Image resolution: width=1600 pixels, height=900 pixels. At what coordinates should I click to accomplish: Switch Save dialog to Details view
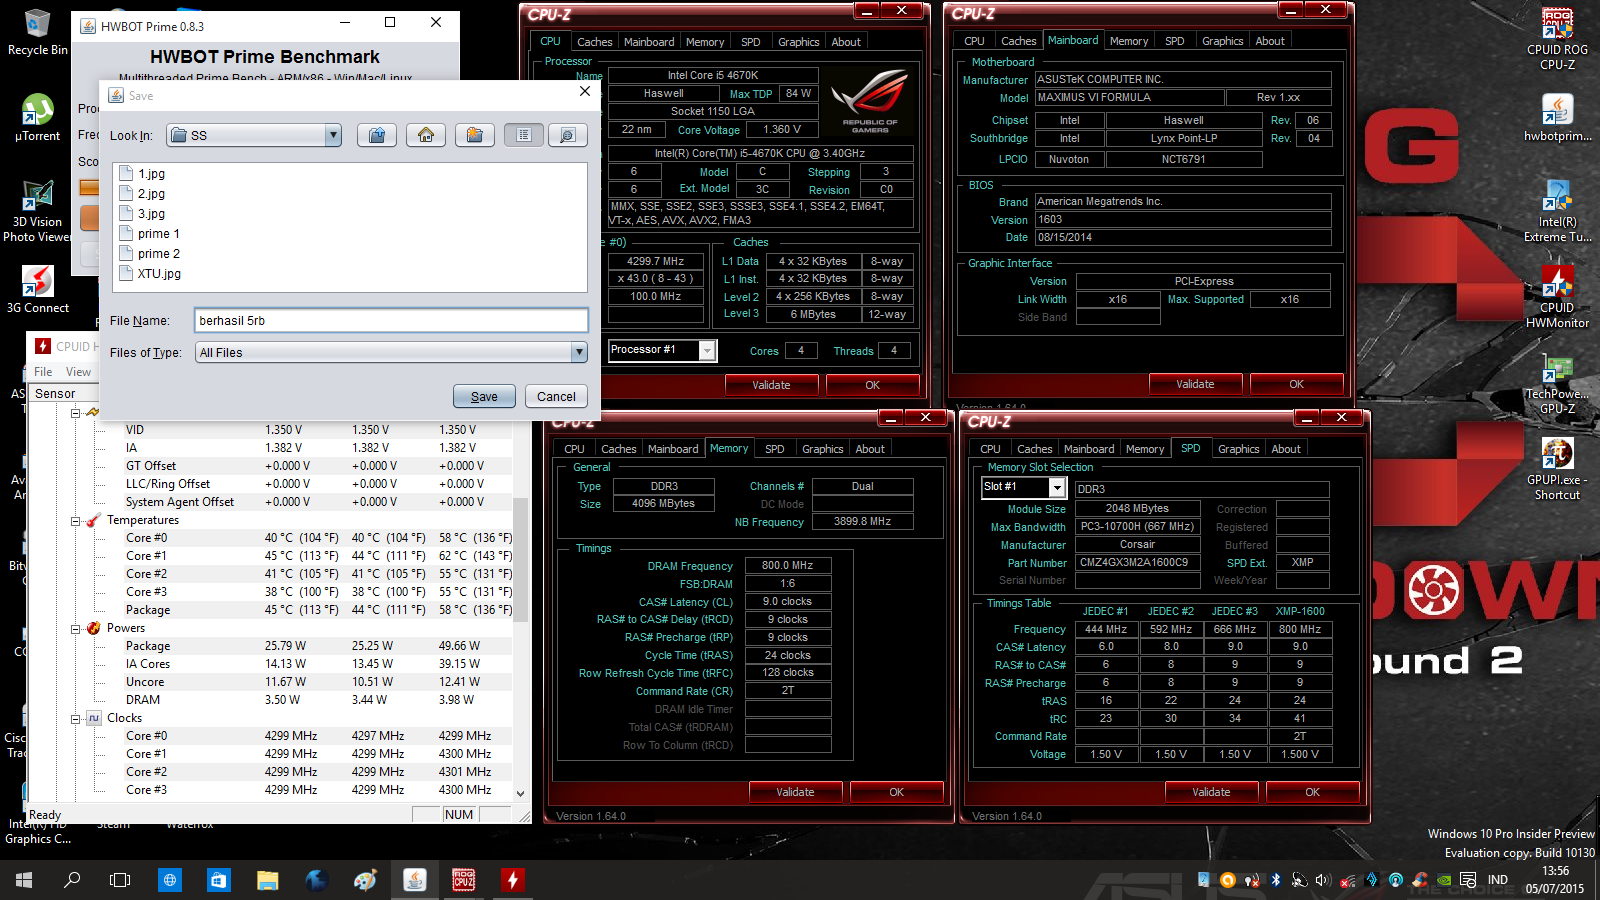coord(567,135)
